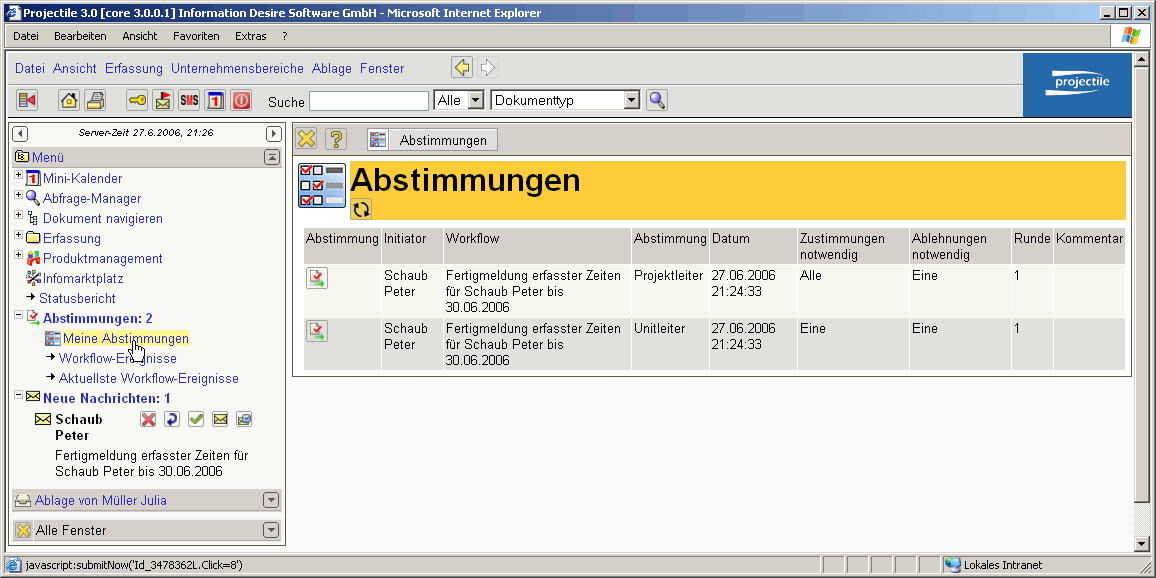Start a search with the magnifier icon

coord(655,100)
